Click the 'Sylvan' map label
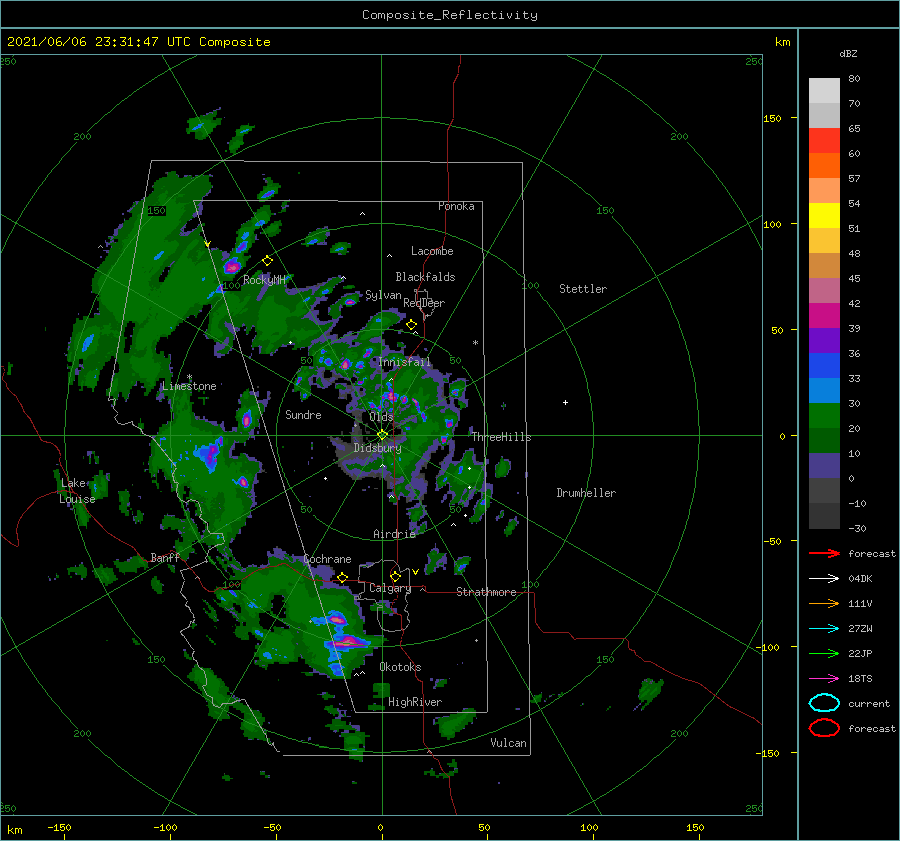The image size is (900, 841). point(383,295)
